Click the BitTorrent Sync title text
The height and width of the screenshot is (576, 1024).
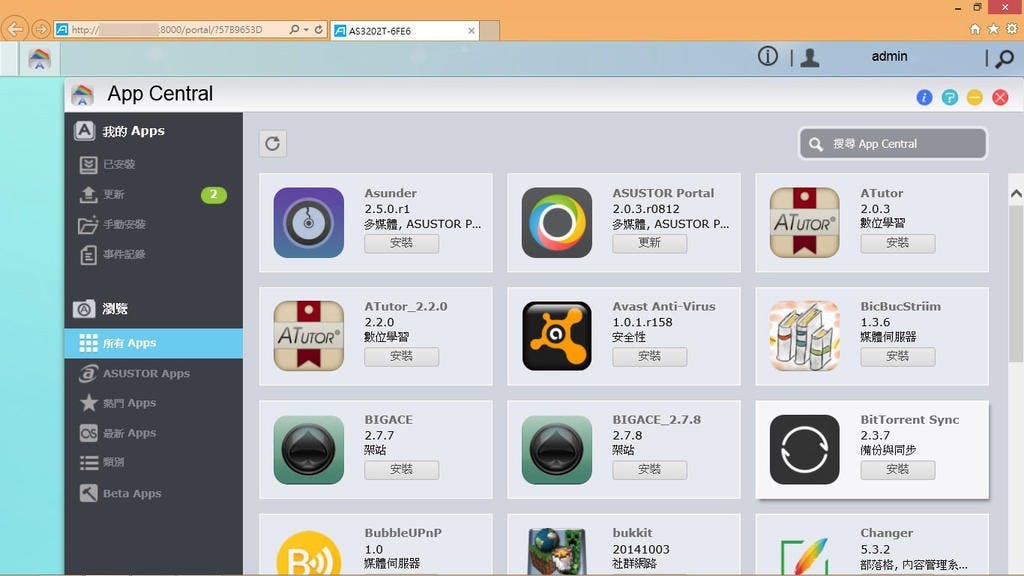tap(910, 419)
